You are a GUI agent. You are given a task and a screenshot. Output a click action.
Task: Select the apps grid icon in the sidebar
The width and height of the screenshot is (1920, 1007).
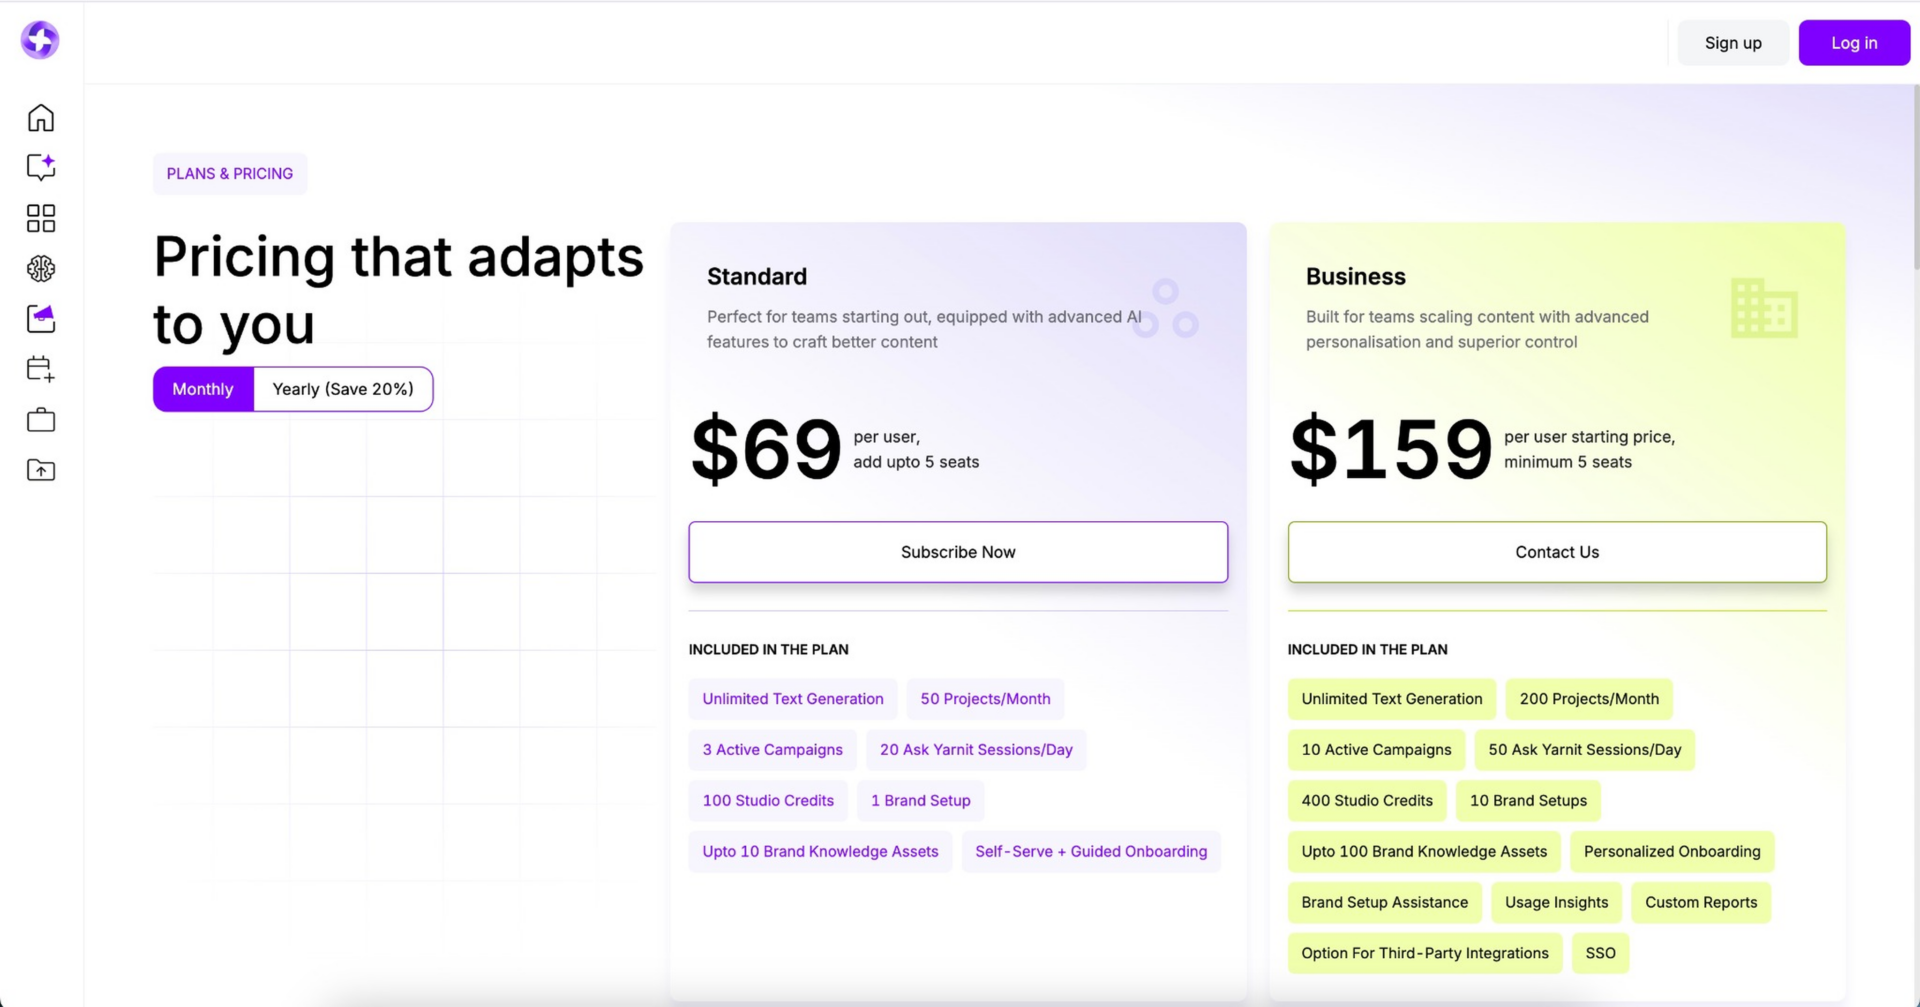coord(40,218)
